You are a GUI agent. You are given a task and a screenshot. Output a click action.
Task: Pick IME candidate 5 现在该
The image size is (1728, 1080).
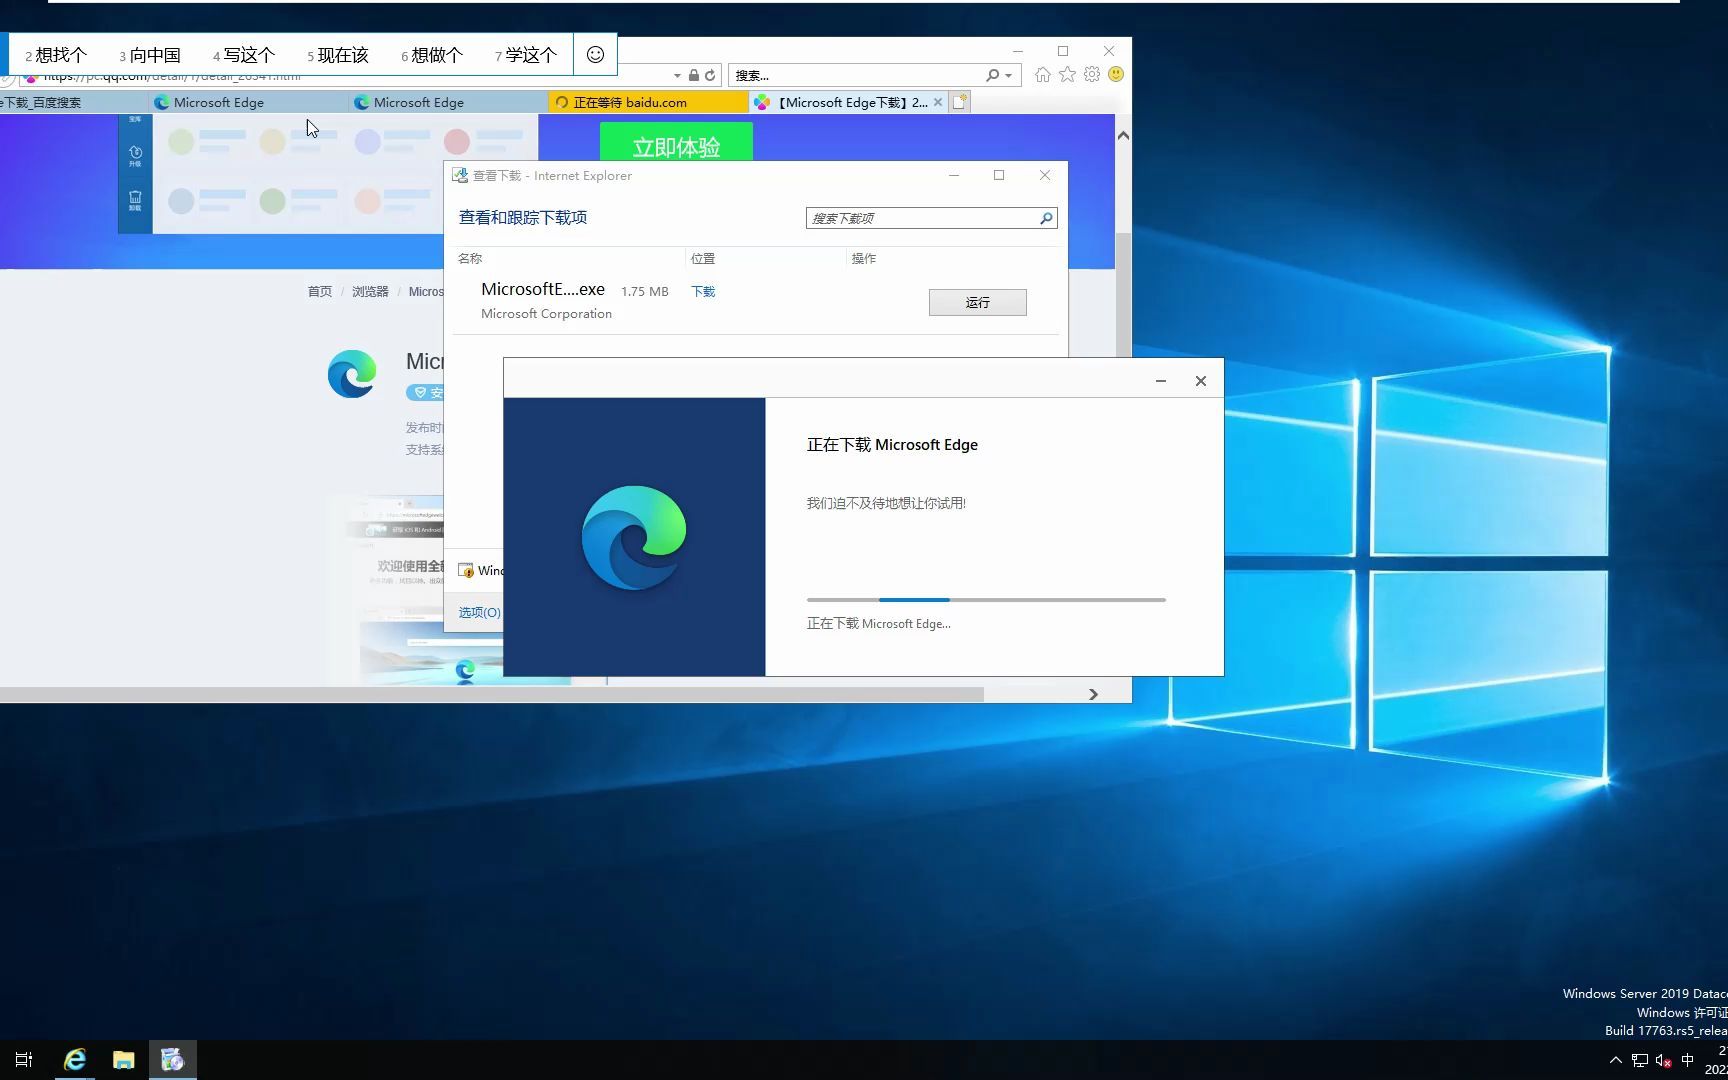tap(338, 55)
